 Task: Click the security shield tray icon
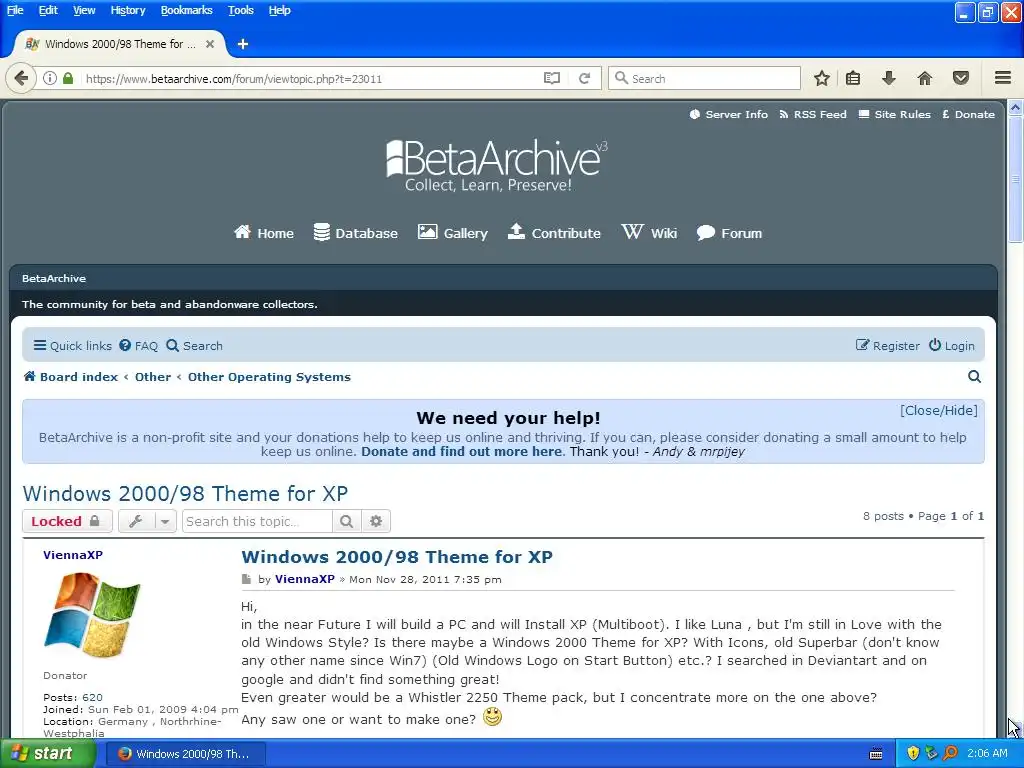[x=913, y=754]
